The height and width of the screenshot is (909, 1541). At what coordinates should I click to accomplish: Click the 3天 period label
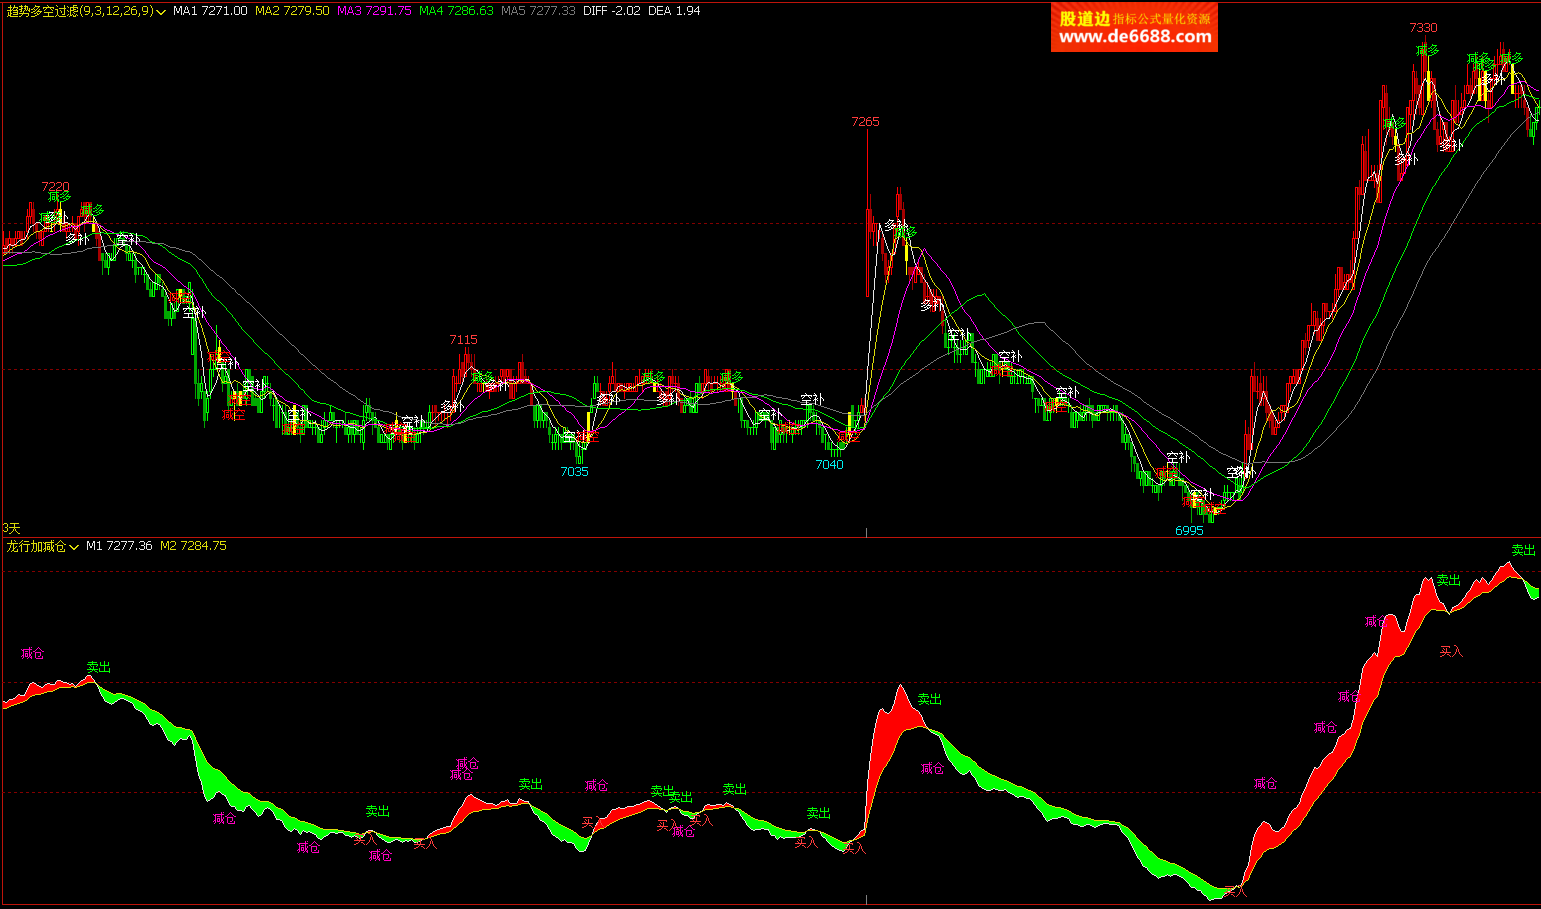tap(11, 528)
